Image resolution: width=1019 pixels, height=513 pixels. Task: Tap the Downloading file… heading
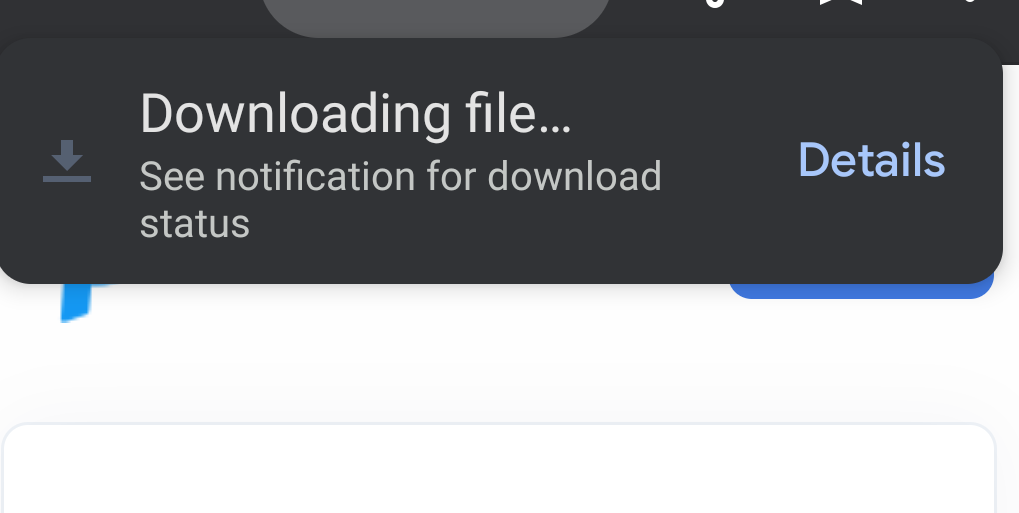pyautogui.click(x=355, y=113)
